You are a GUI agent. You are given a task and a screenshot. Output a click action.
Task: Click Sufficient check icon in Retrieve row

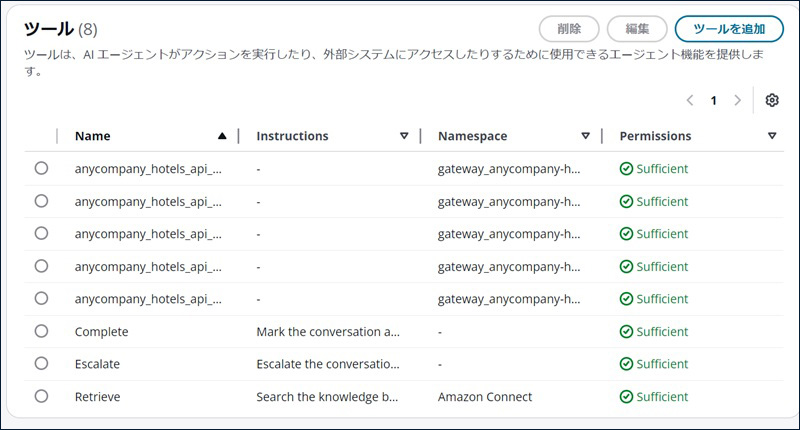tap(626, 397)
